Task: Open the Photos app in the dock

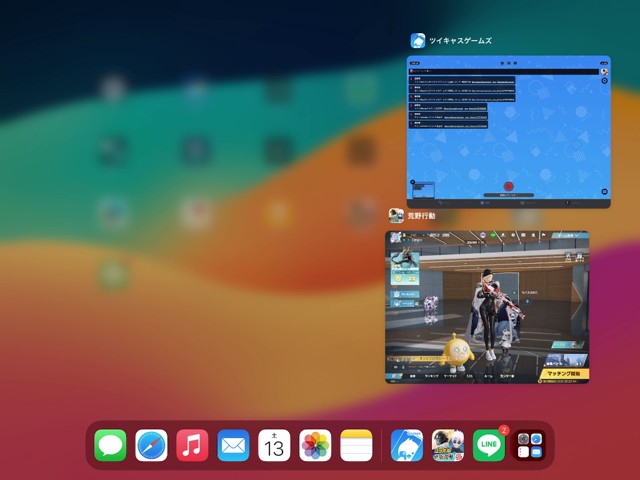Action: click(315, 445)
